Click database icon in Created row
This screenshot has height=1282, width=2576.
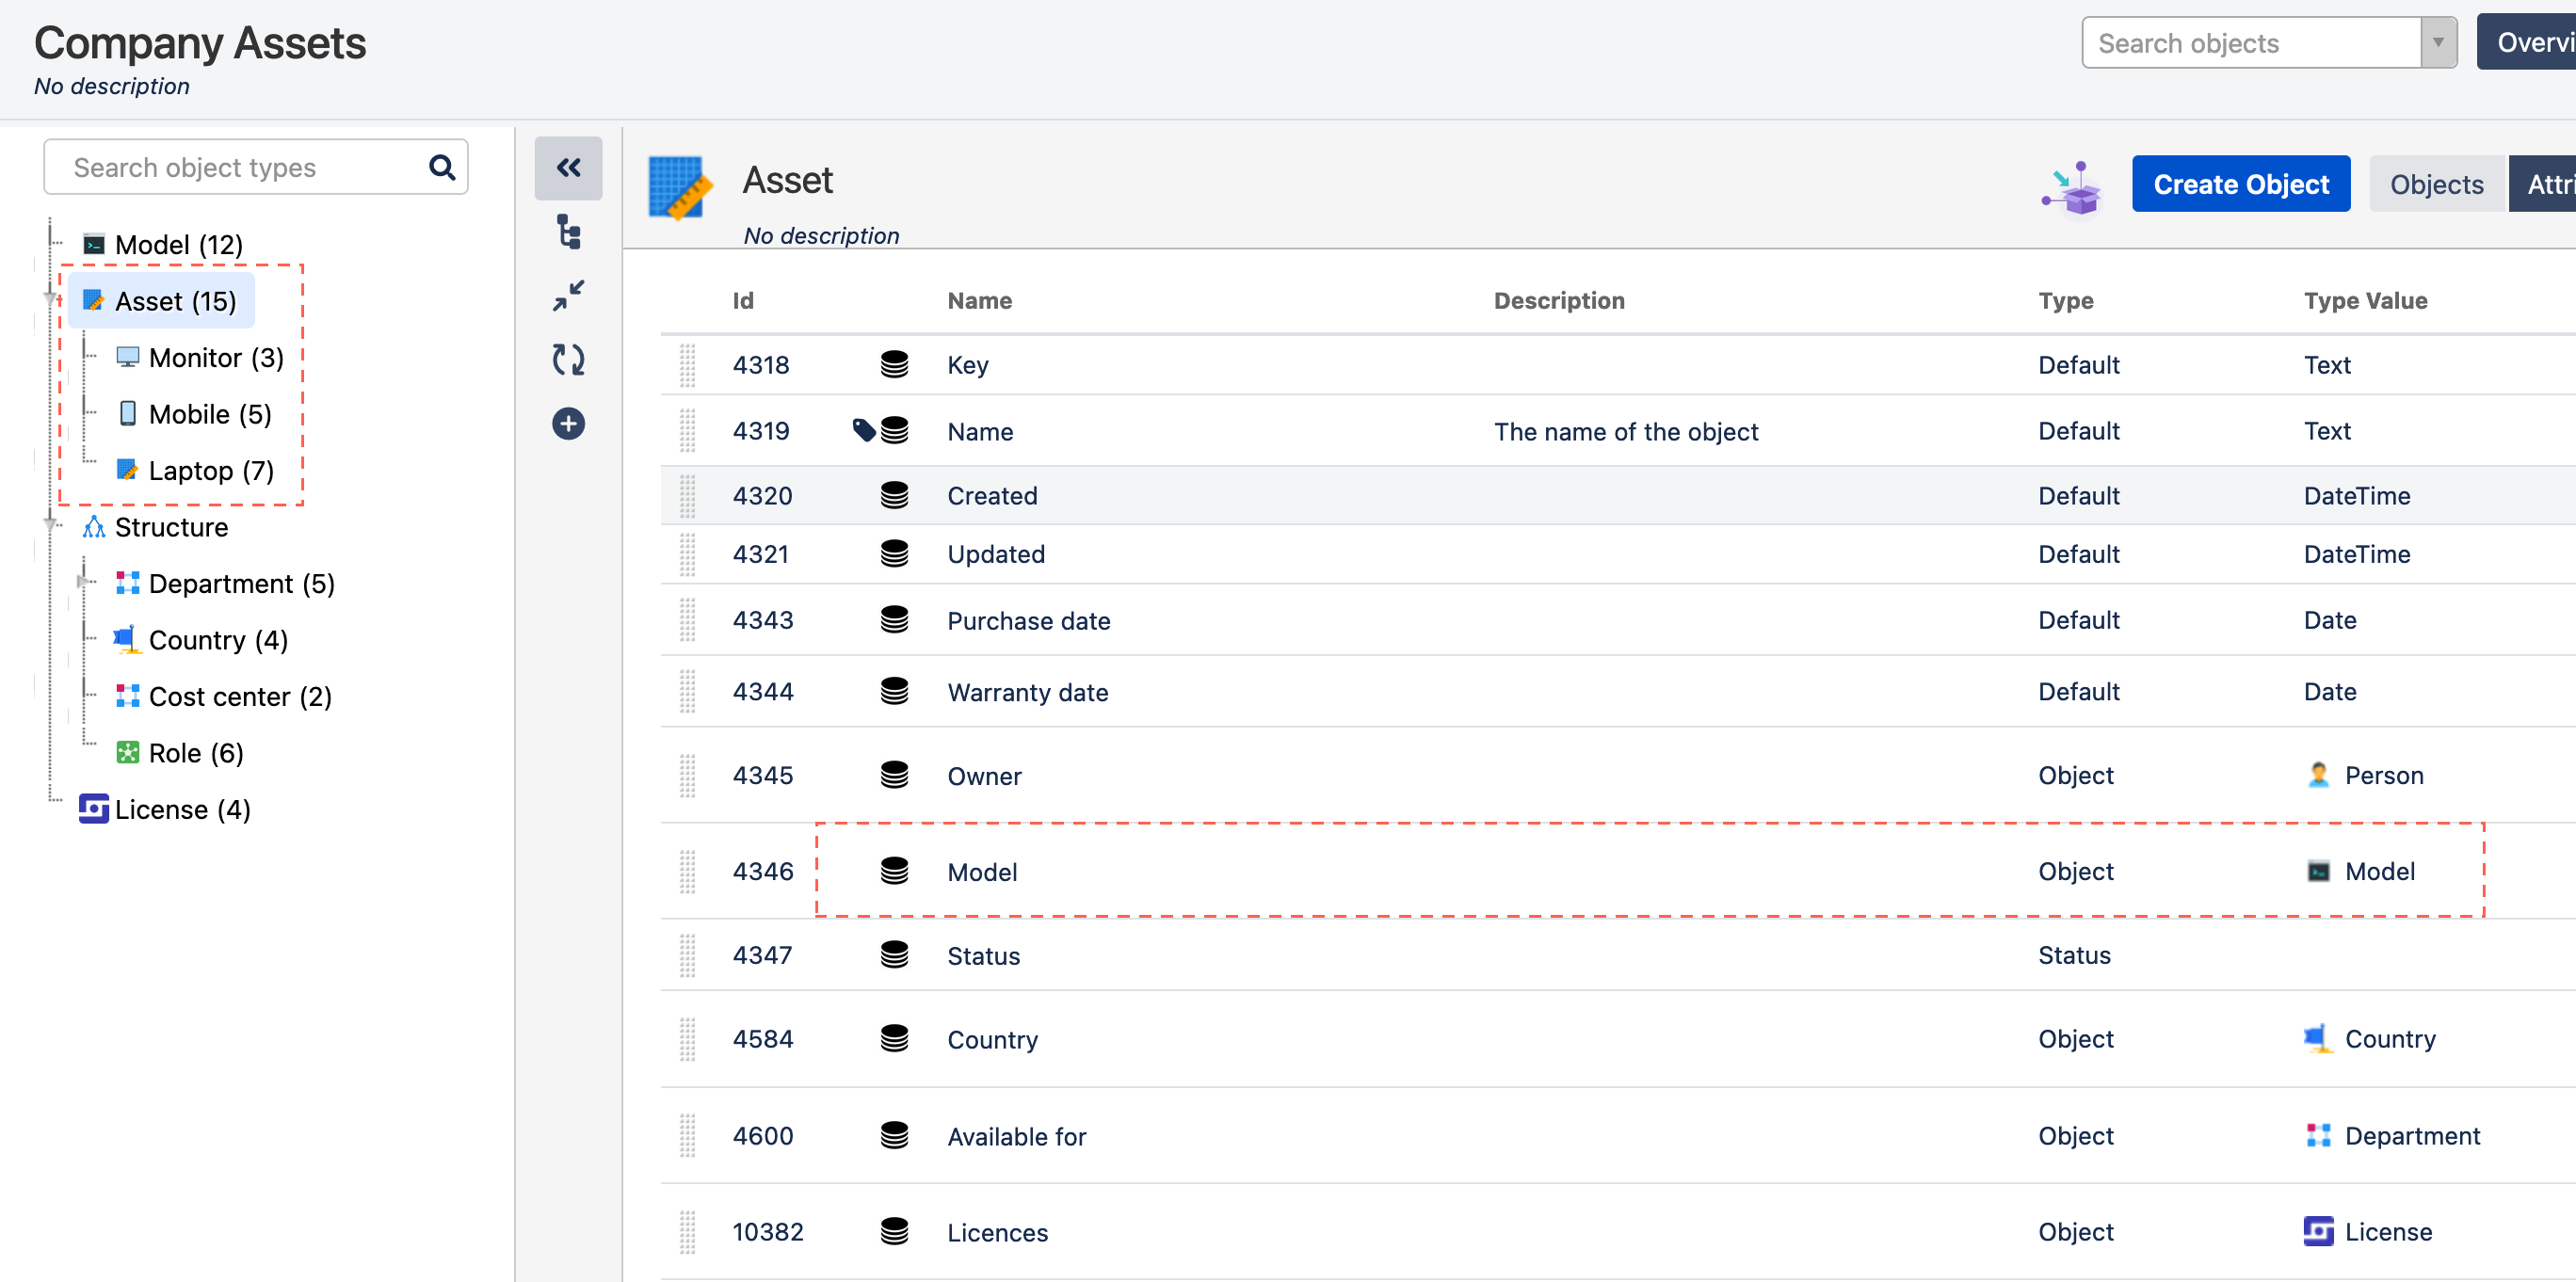894,495
